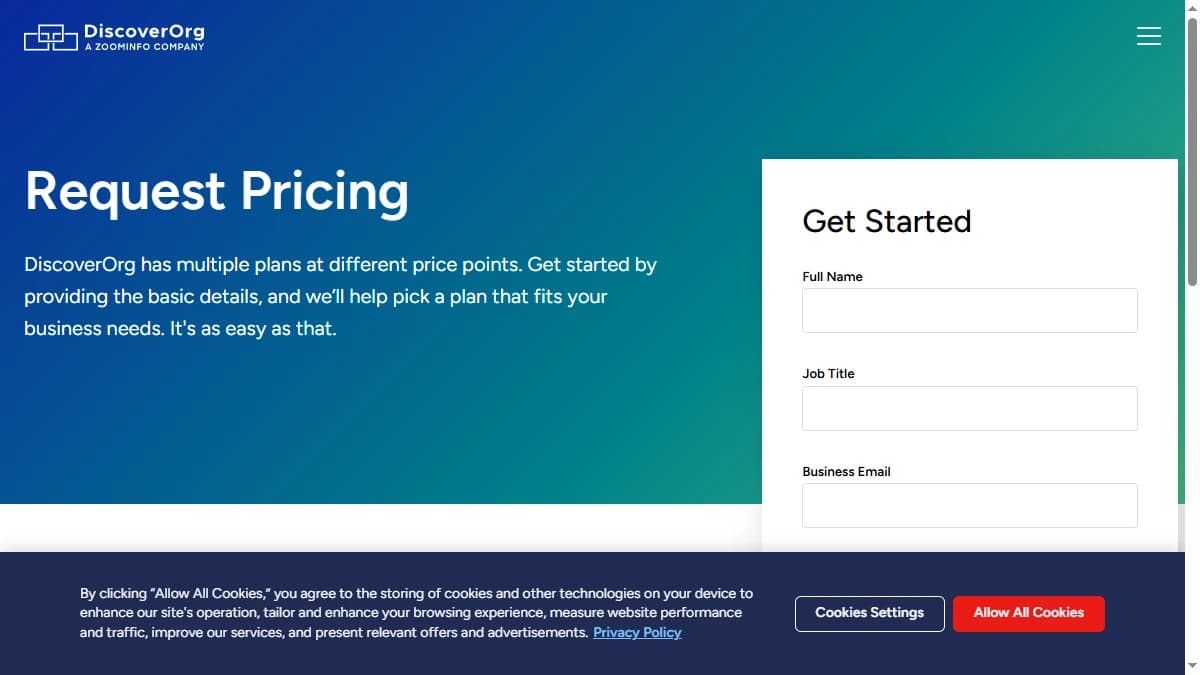Click the DiscoverOrg logo icon
The height and width of the screenshot is (675, 1200).
[x=49, y=37]
